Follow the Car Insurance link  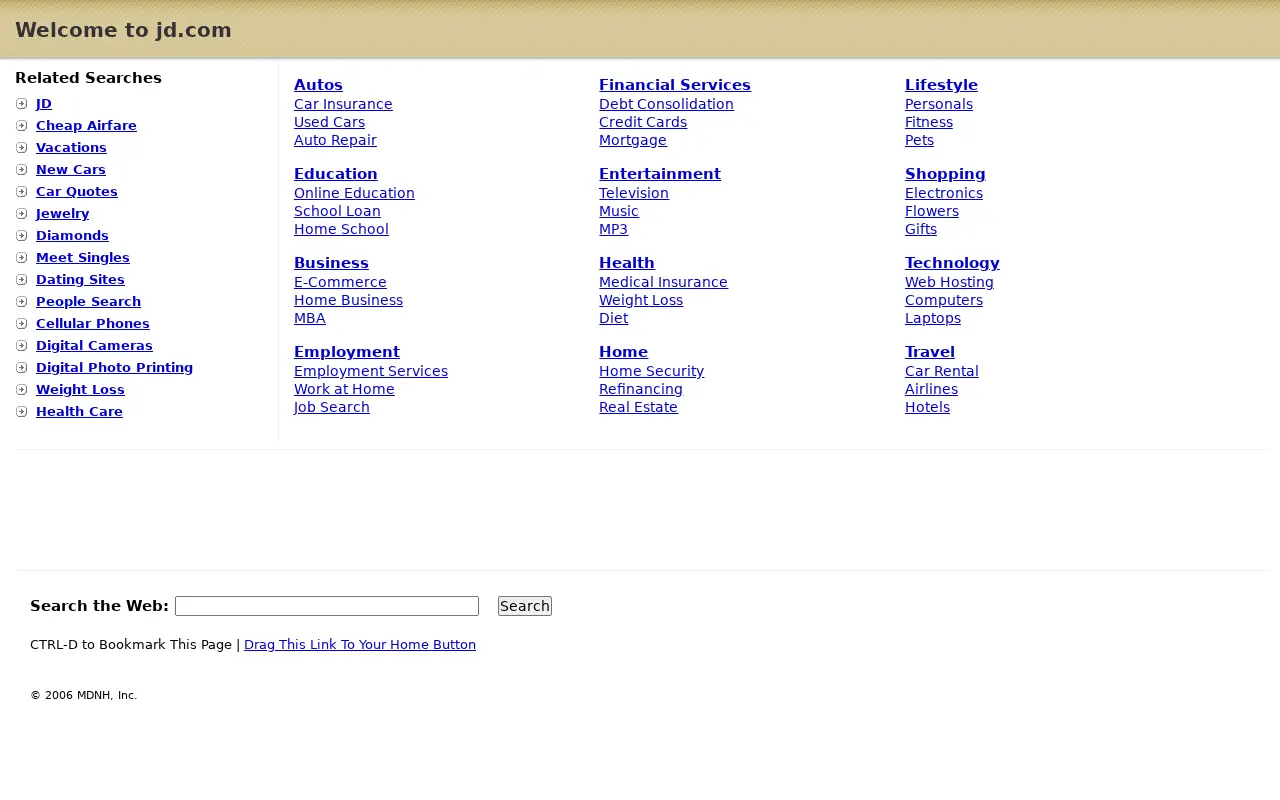tap(343, 104)
